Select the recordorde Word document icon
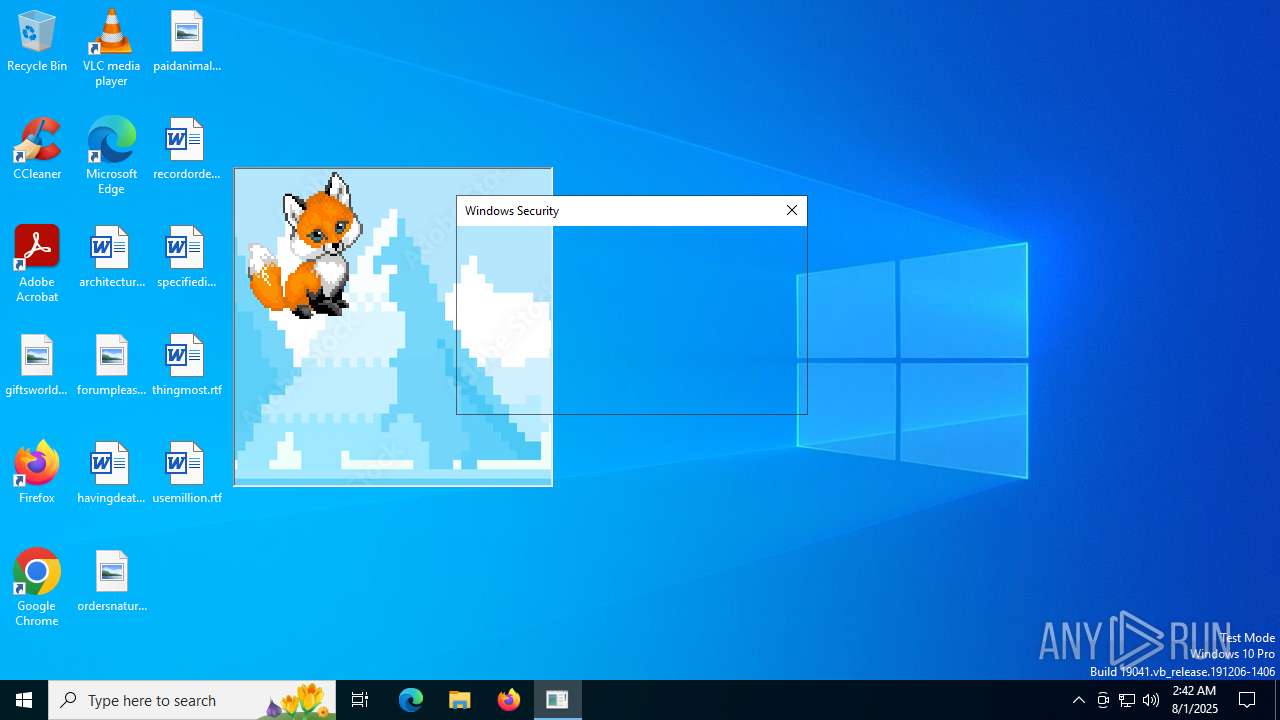The image size is (1280, 720). pos(187,149)
